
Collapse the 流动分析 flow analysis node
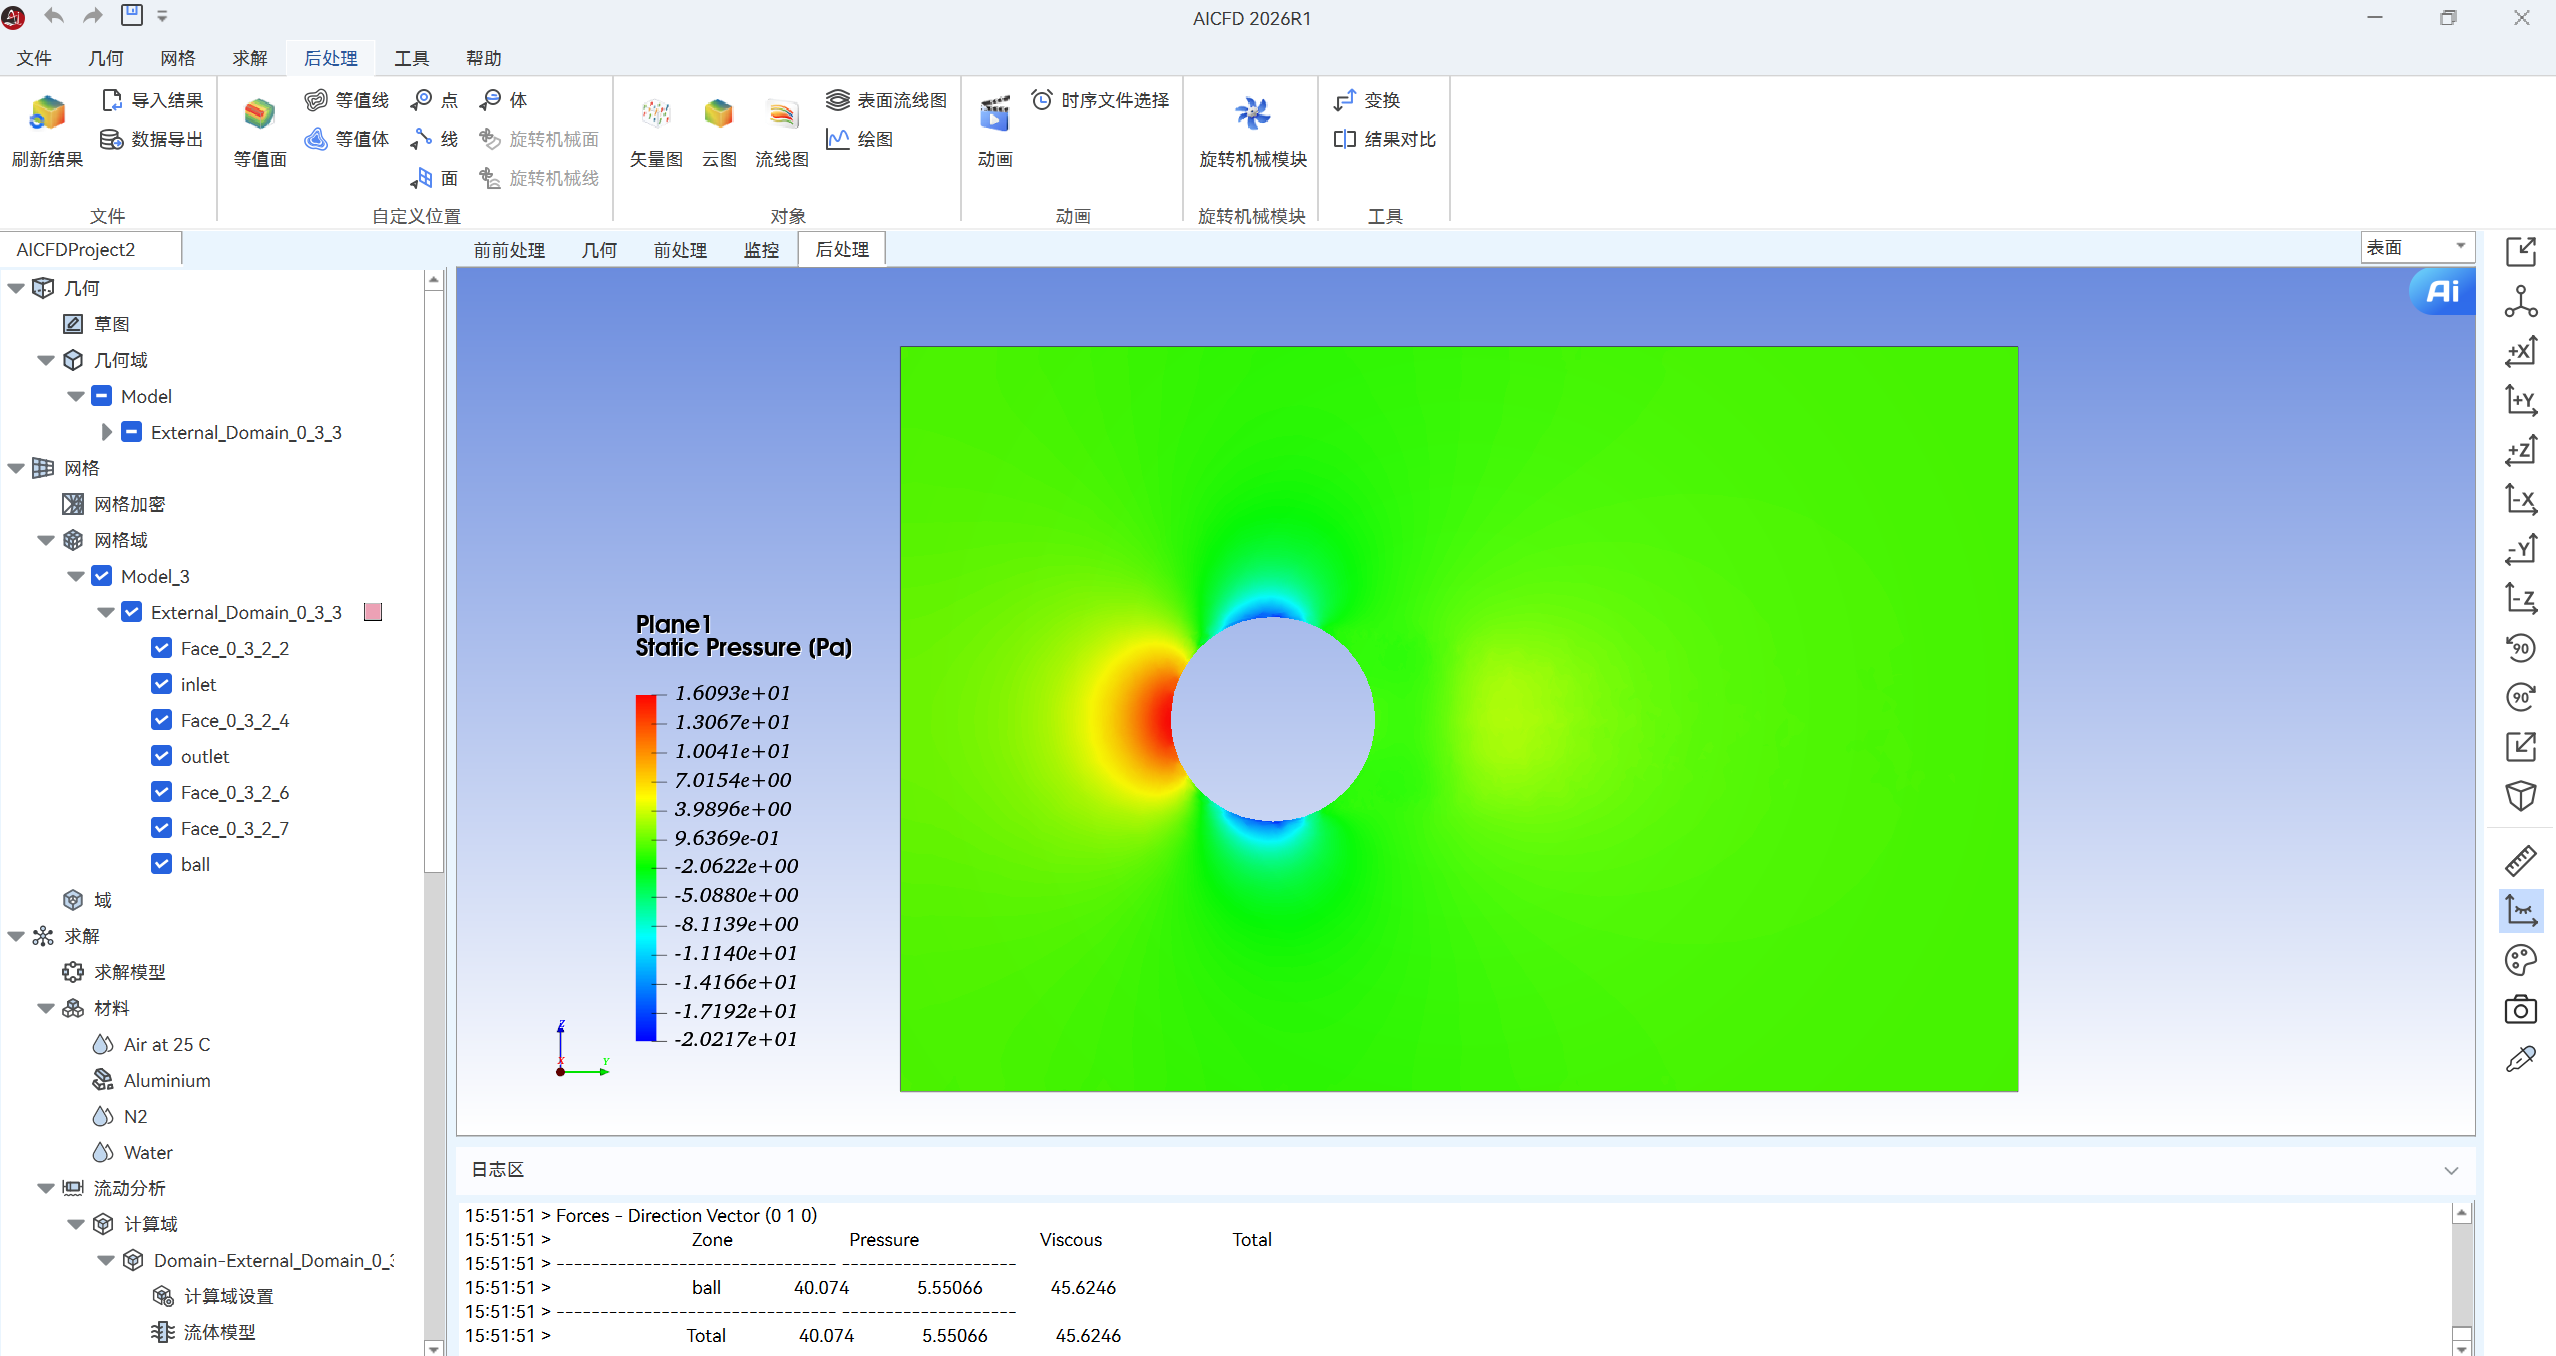pyautogui.click(x=46, y=1188)
